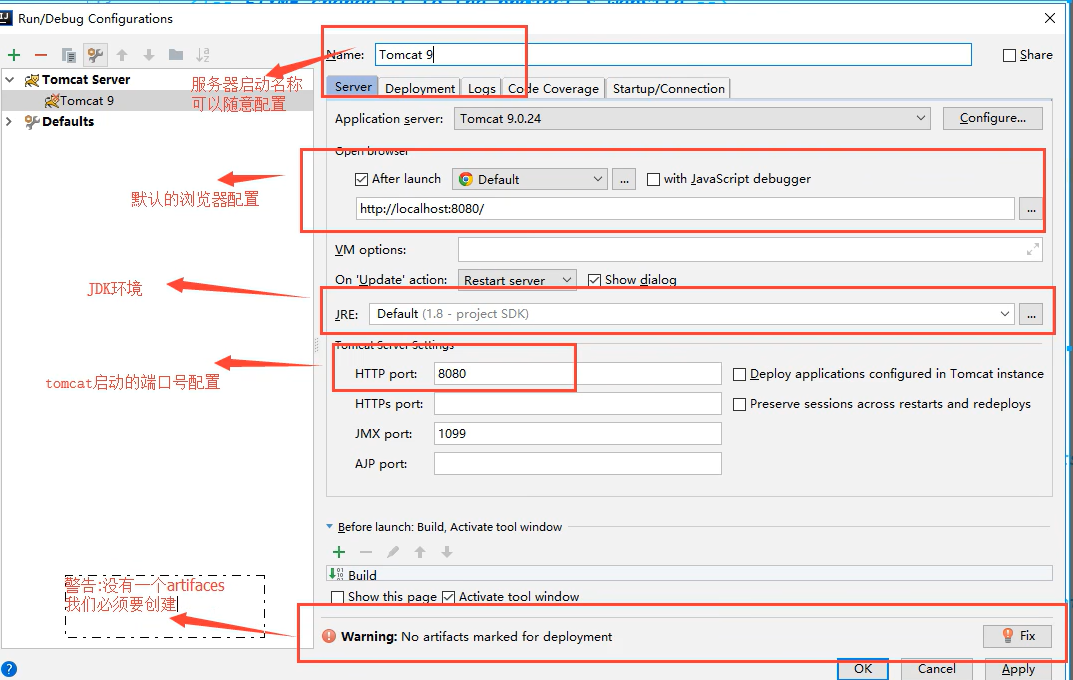Enable Preserve sessions across restarts and redeploys
Screen dimensions: 1073x680
click(x=739, y=404)
